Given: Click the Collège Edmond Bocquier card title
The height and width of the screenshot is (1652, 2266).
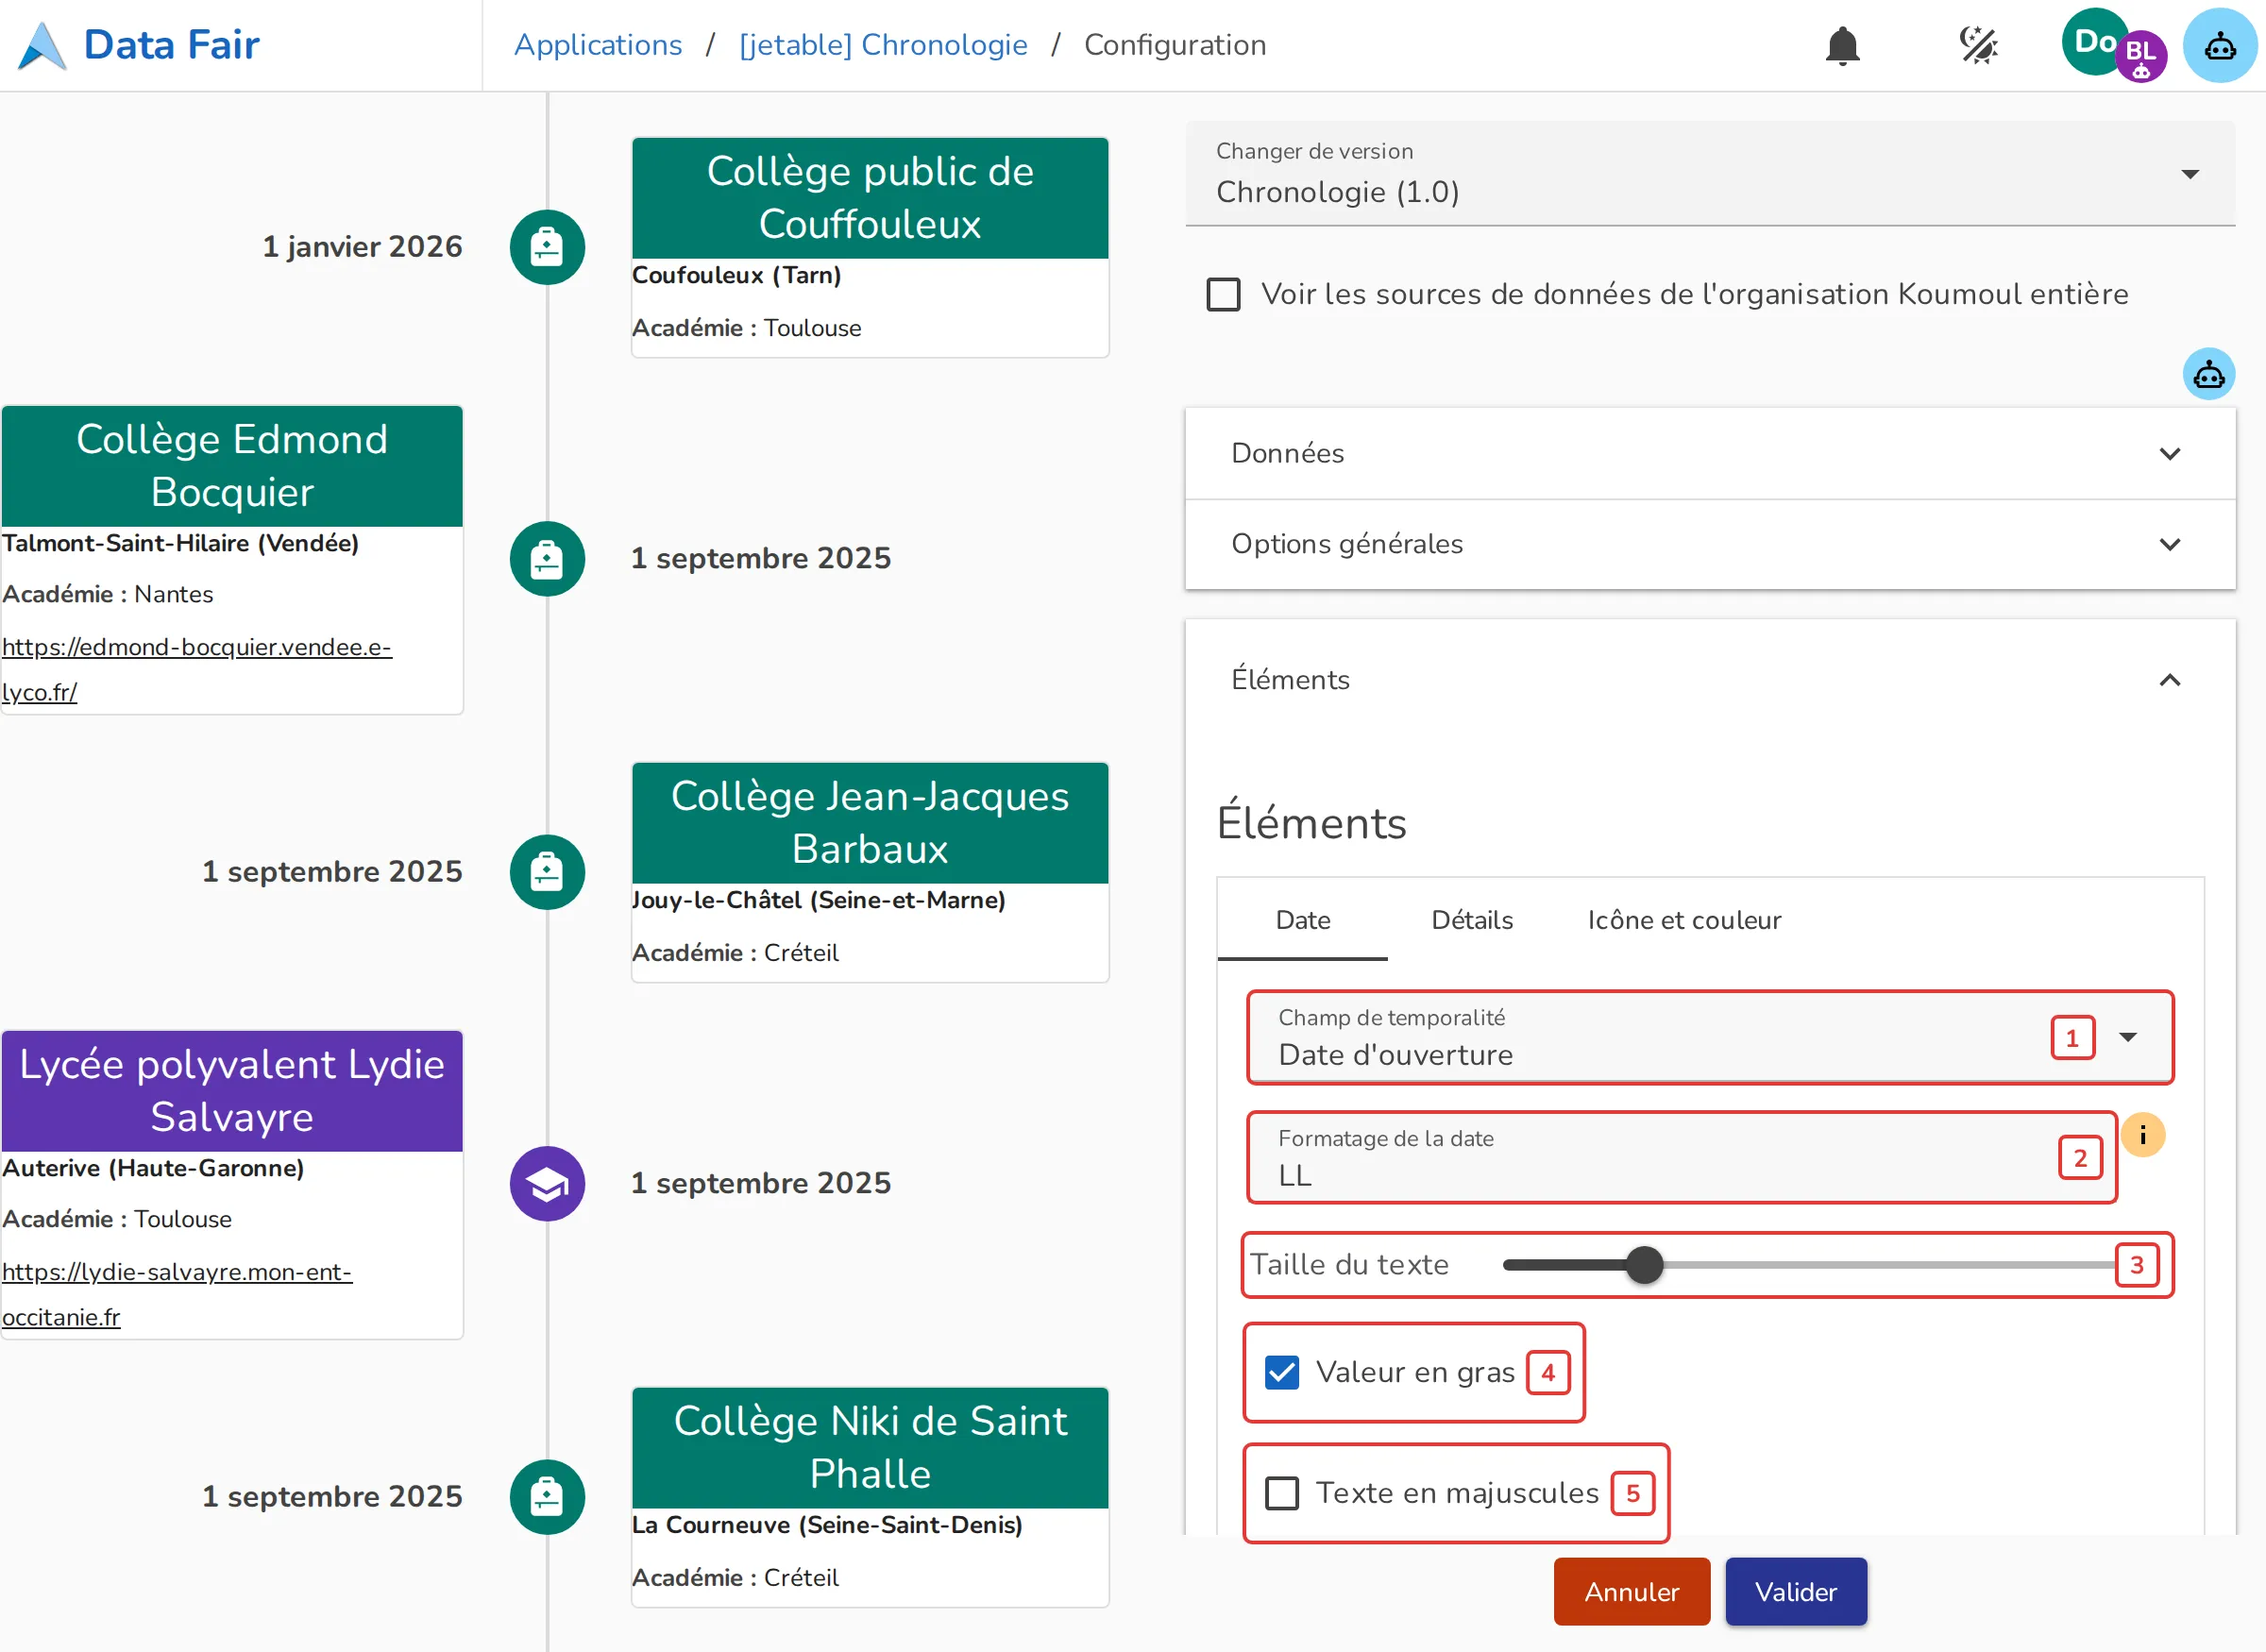Looking at the screenshot, I should (x=232, y=466).
